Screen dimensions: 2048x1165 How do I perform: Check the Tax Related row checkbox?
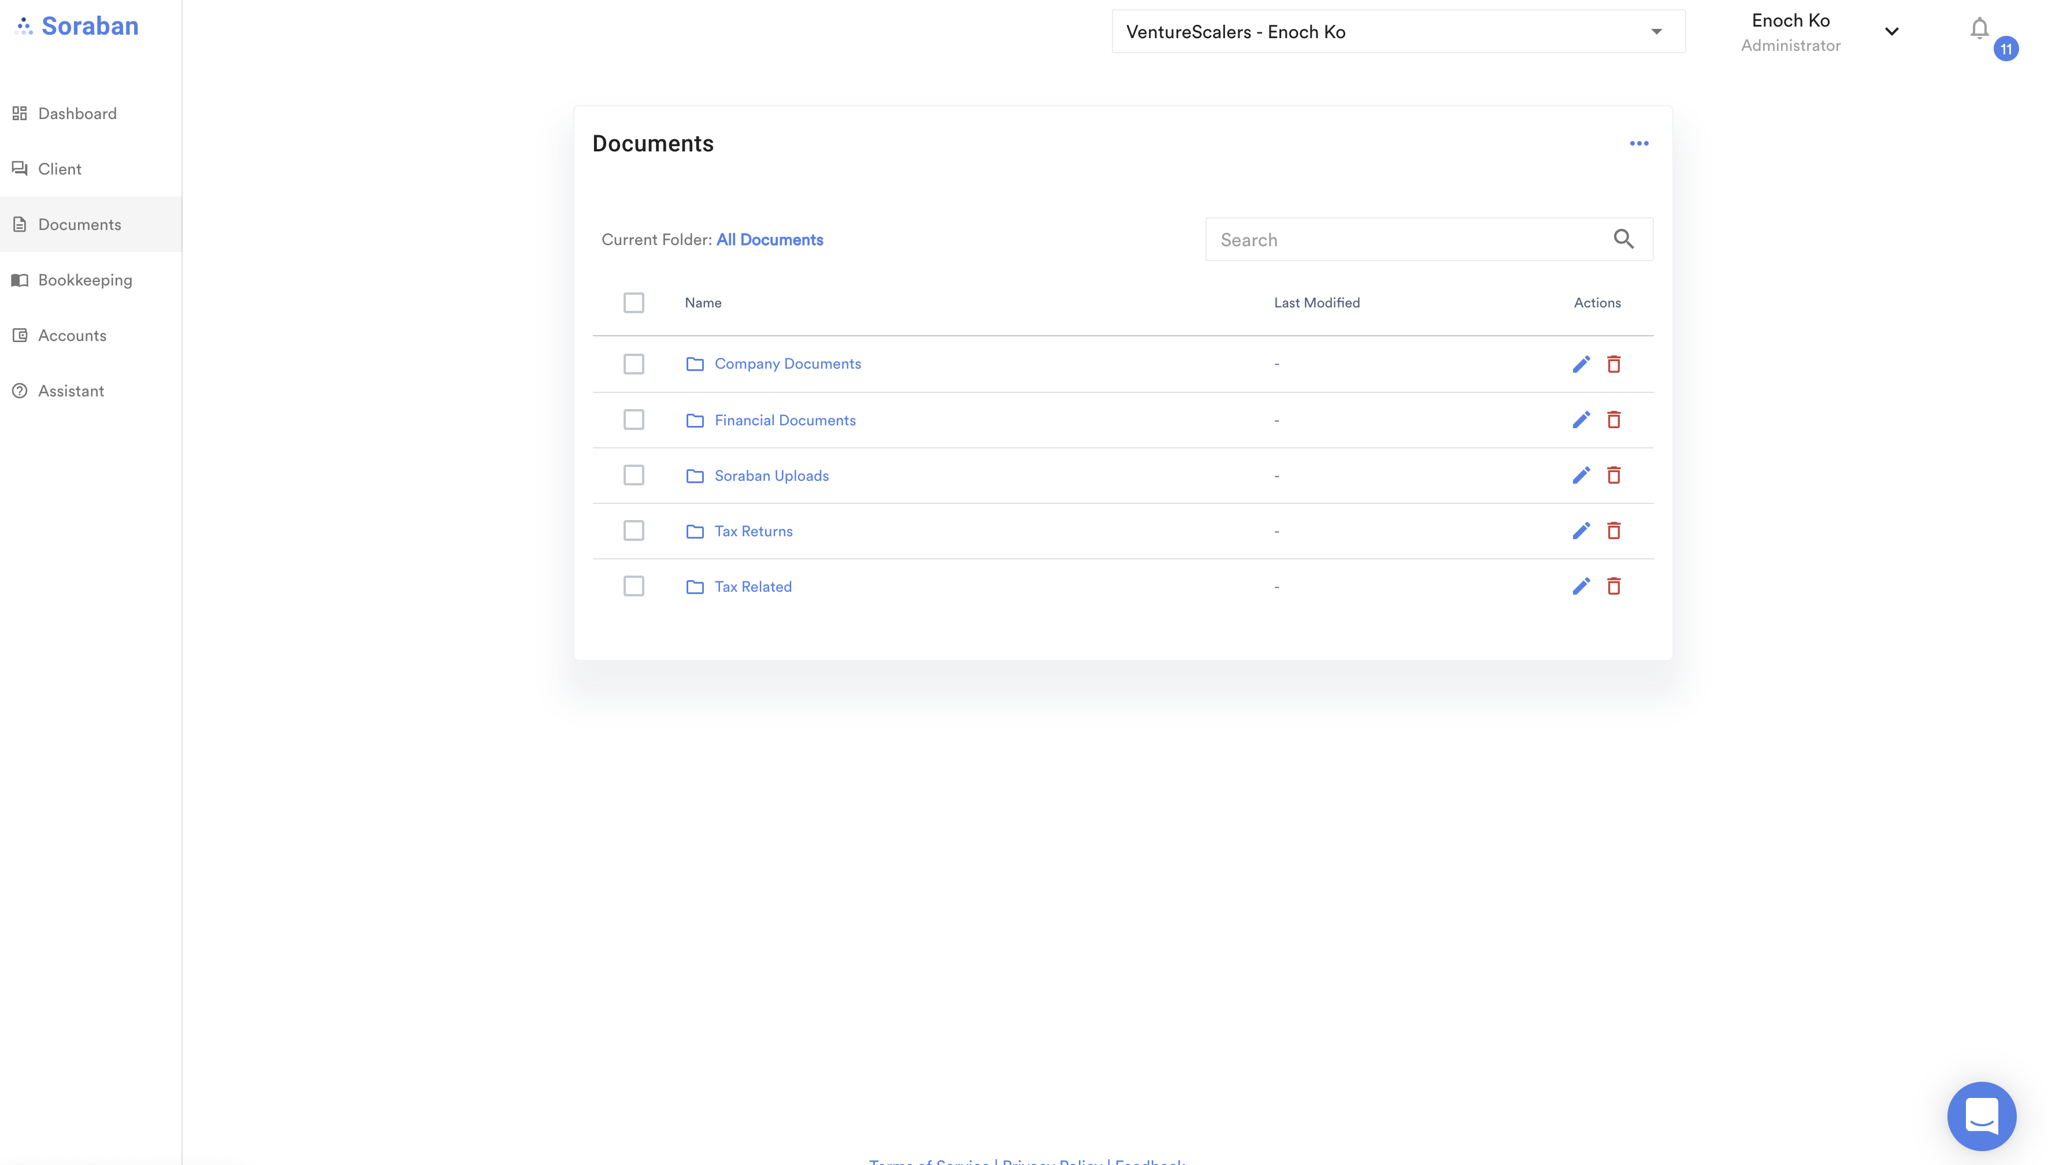[634, 586]
